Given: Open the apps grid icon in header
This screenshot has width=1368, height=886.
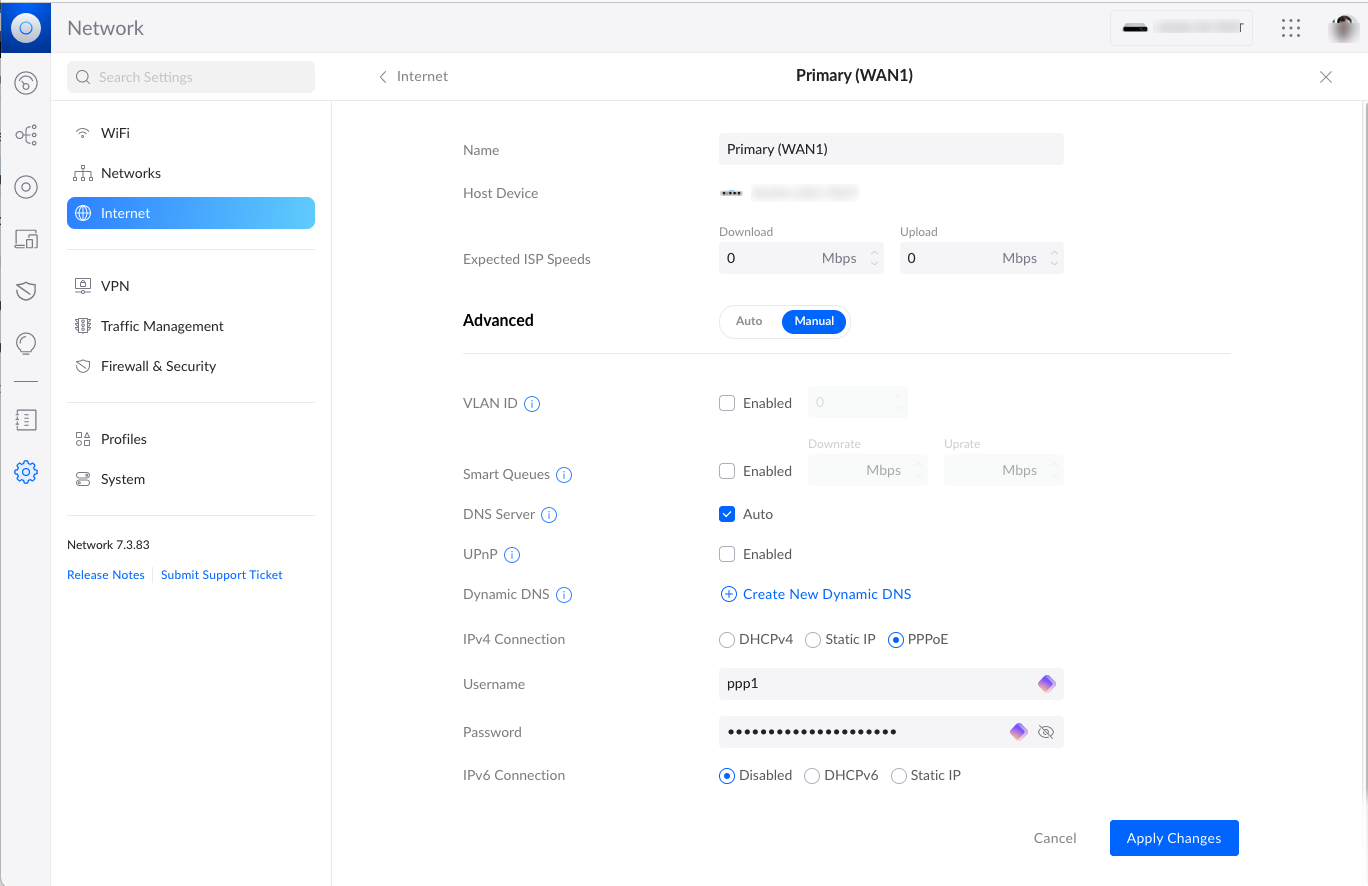Looking at the screenshot, I should pyautogui.click(x=1291, y=28).
